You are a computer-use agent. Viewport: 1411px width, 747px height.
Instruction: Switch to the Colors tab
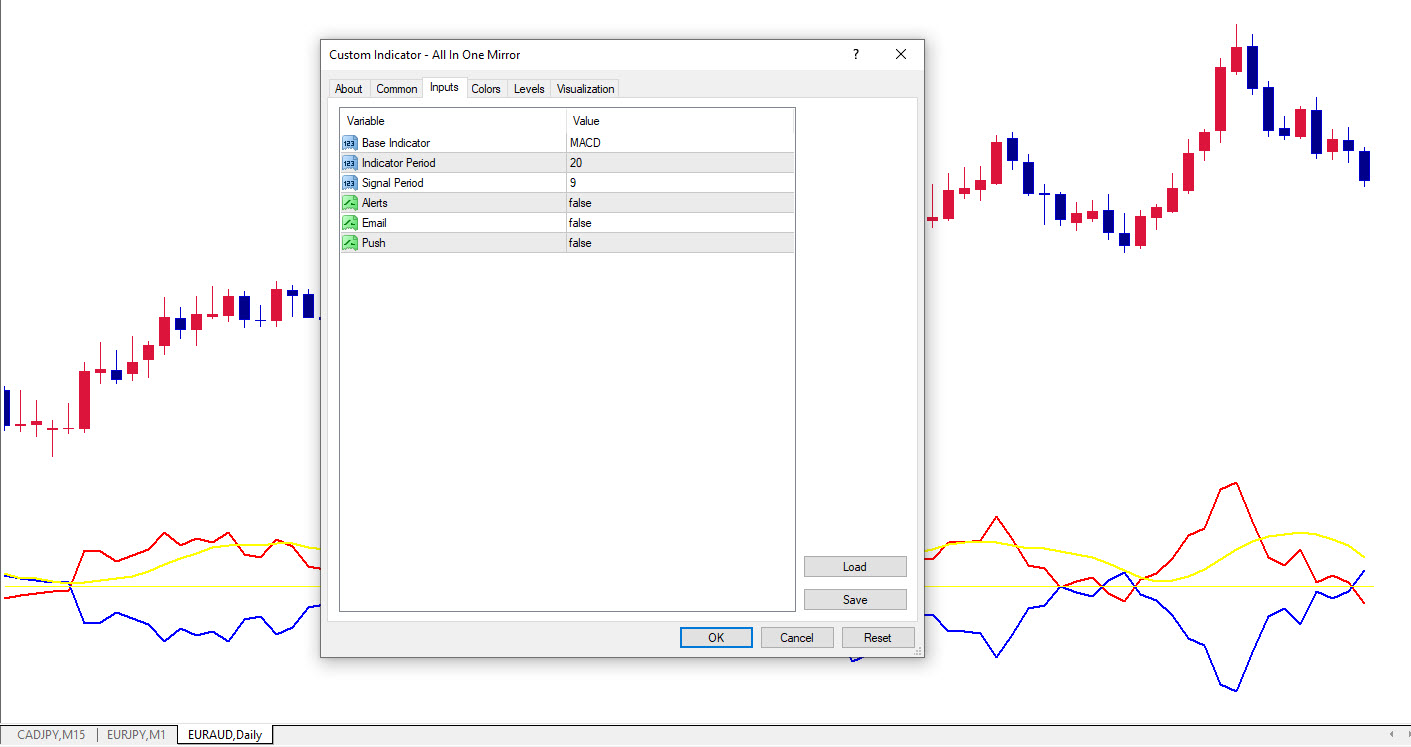point(486,89)
